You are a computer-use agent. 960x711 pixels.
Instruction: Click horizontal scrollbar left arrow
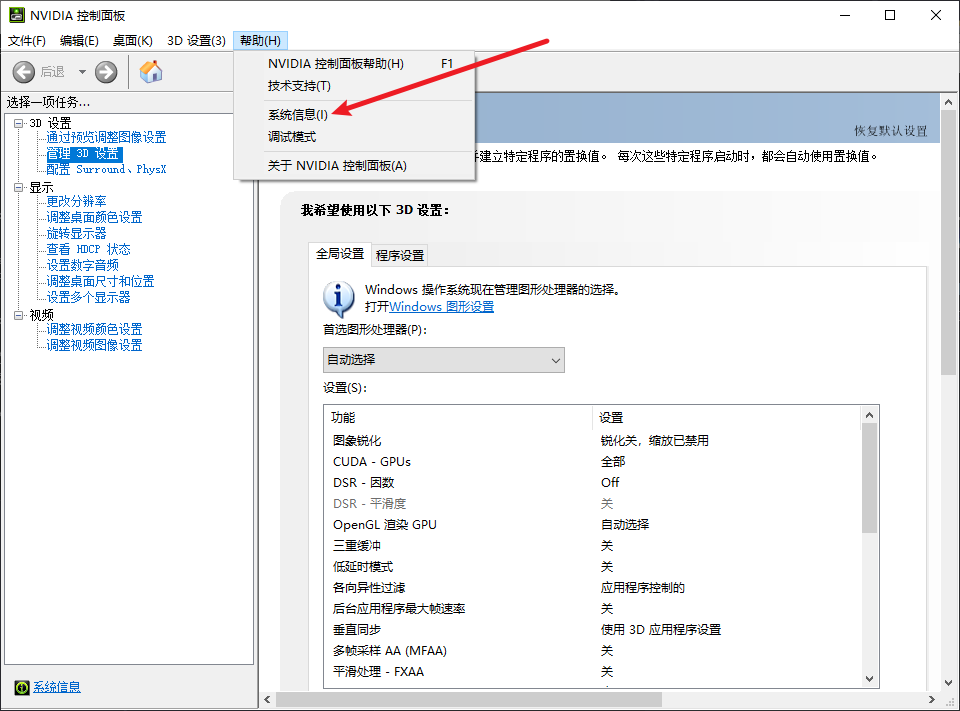coord(268,699)
